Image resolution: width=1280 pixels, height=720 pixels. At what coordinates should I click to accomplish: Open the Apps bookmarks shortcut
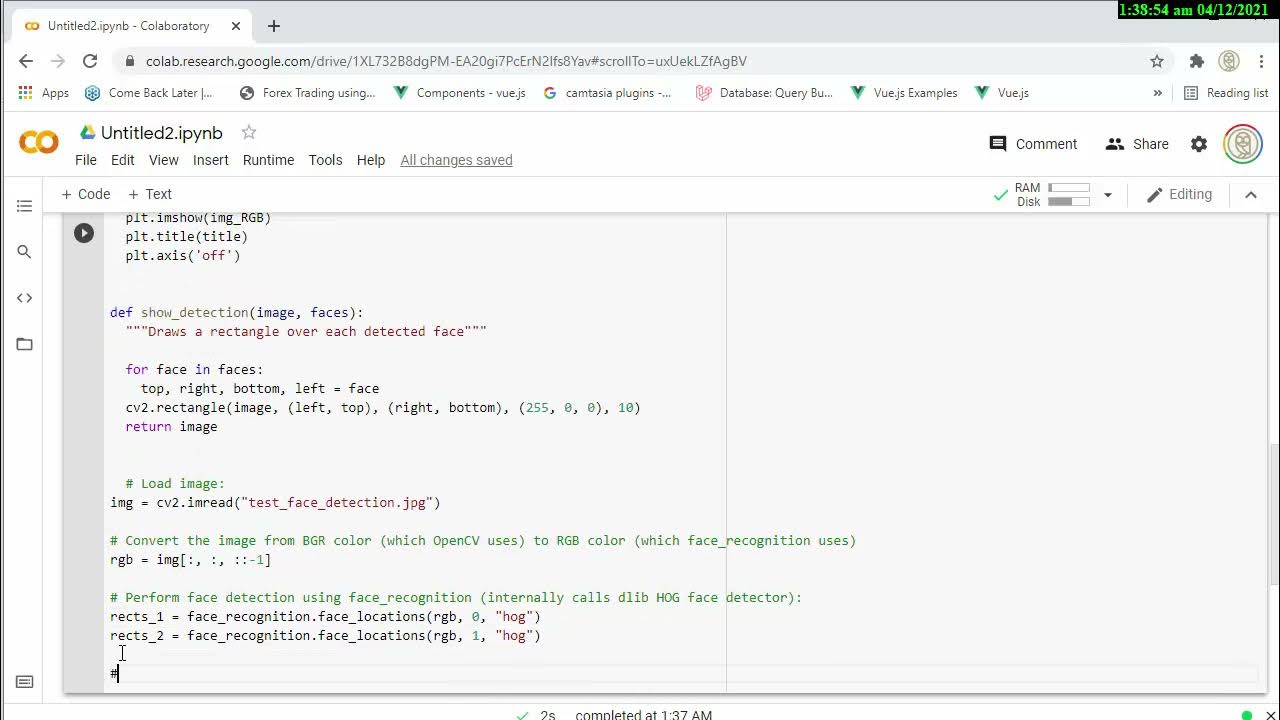point(44,93)
